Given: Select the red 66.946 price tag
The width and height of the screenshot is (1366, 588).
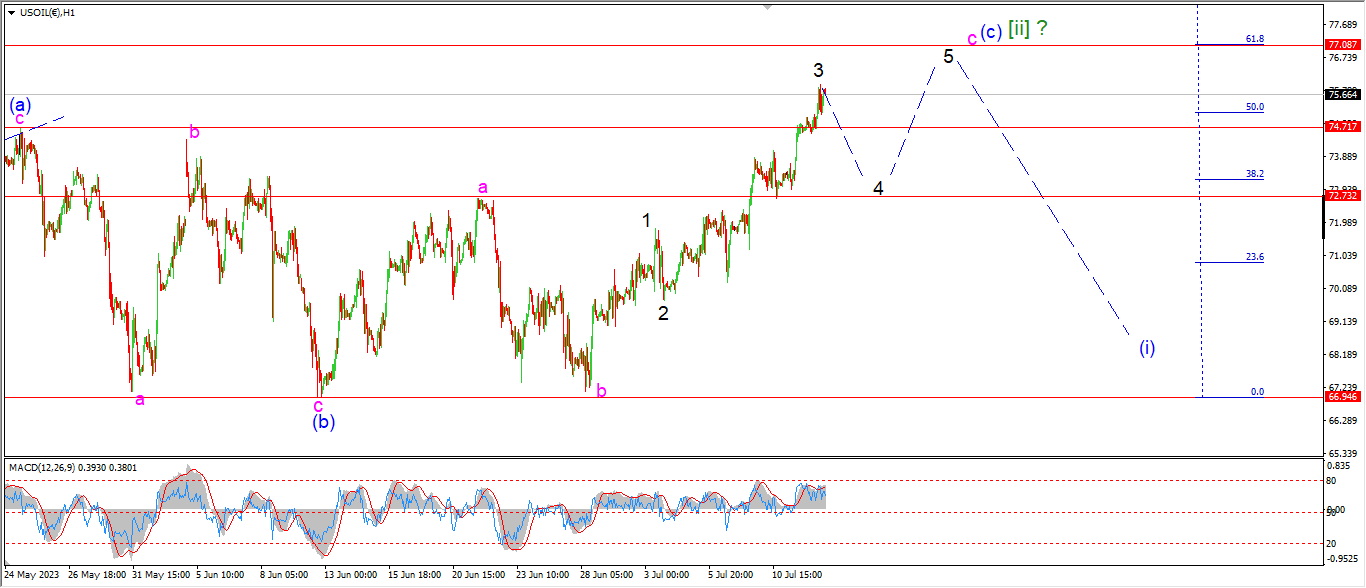Looking at the screenshot, I should [x=1342, y=397].
